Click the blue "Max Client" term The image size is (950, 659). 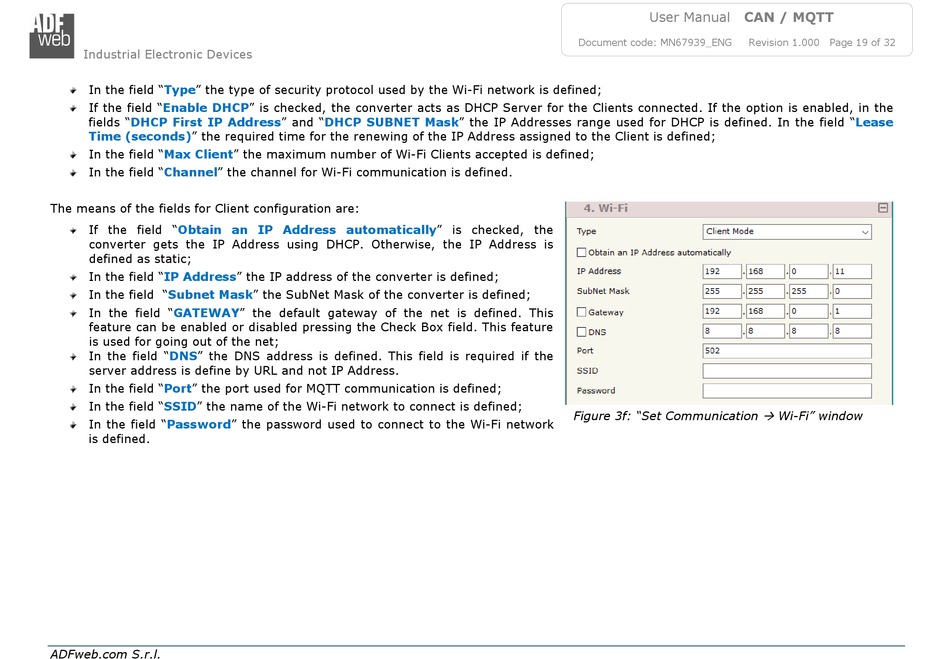tap(199, 154)
